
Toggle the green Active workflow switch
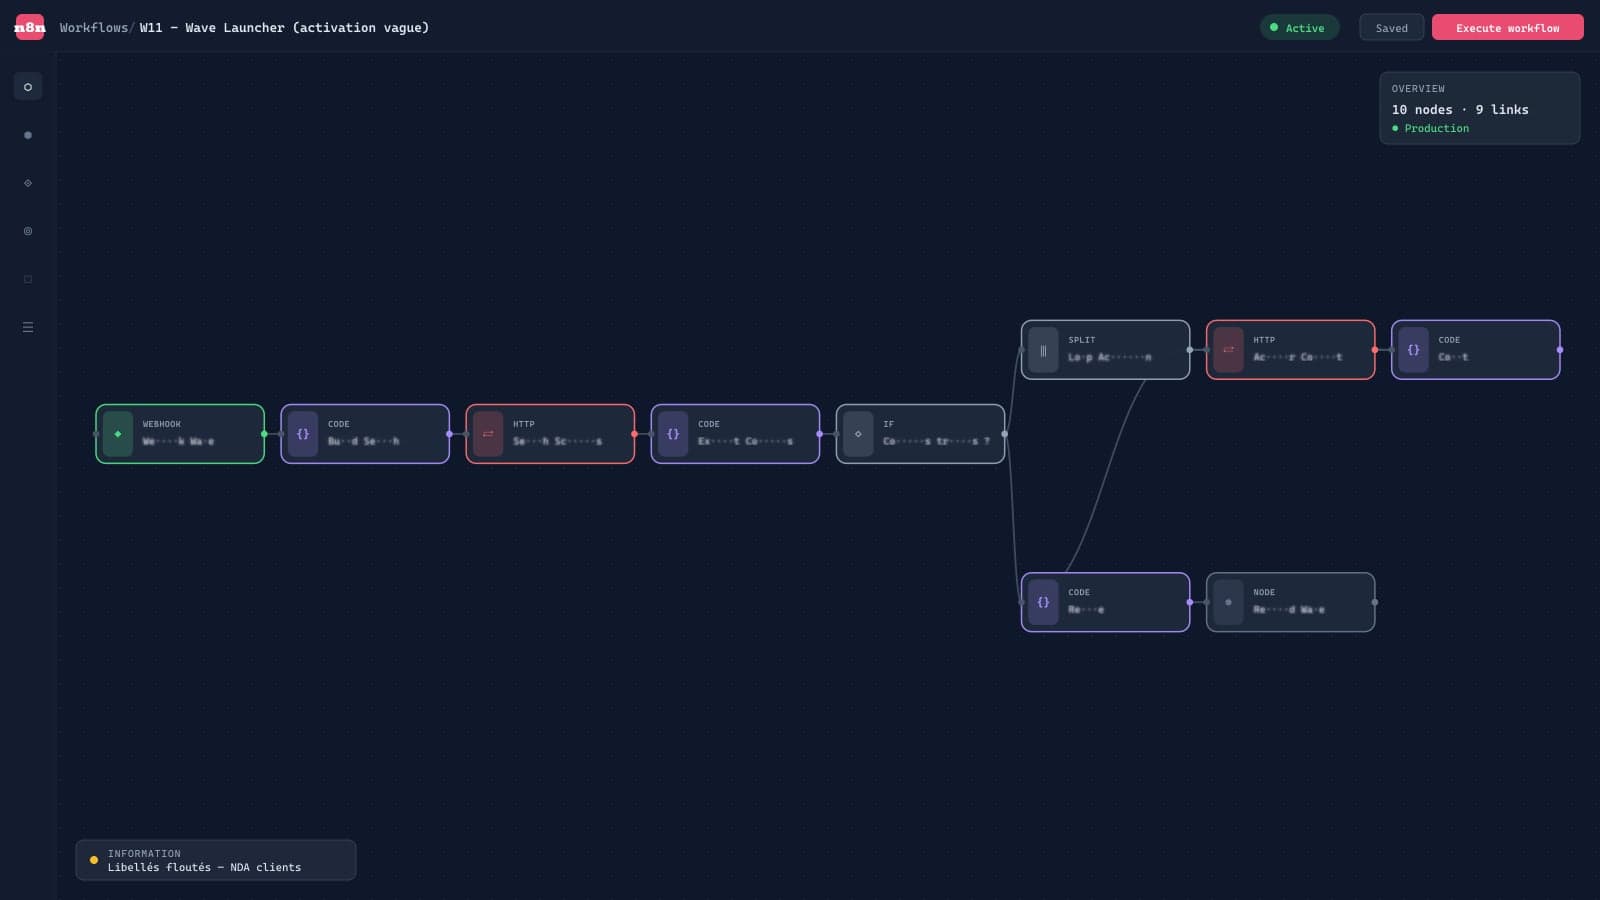[x=1299, y=27]
